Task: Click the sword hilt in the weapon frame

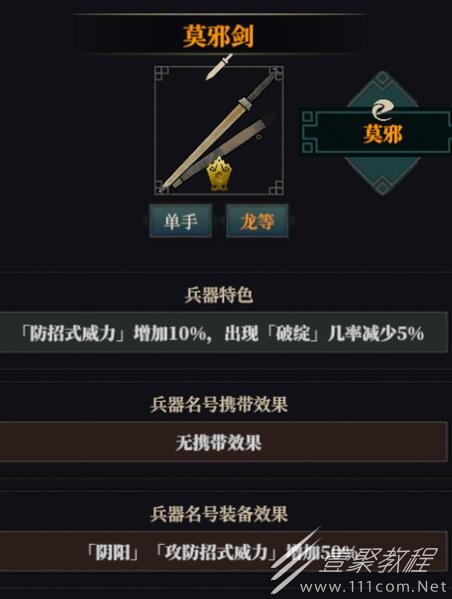Action: (x=259, y=89)
